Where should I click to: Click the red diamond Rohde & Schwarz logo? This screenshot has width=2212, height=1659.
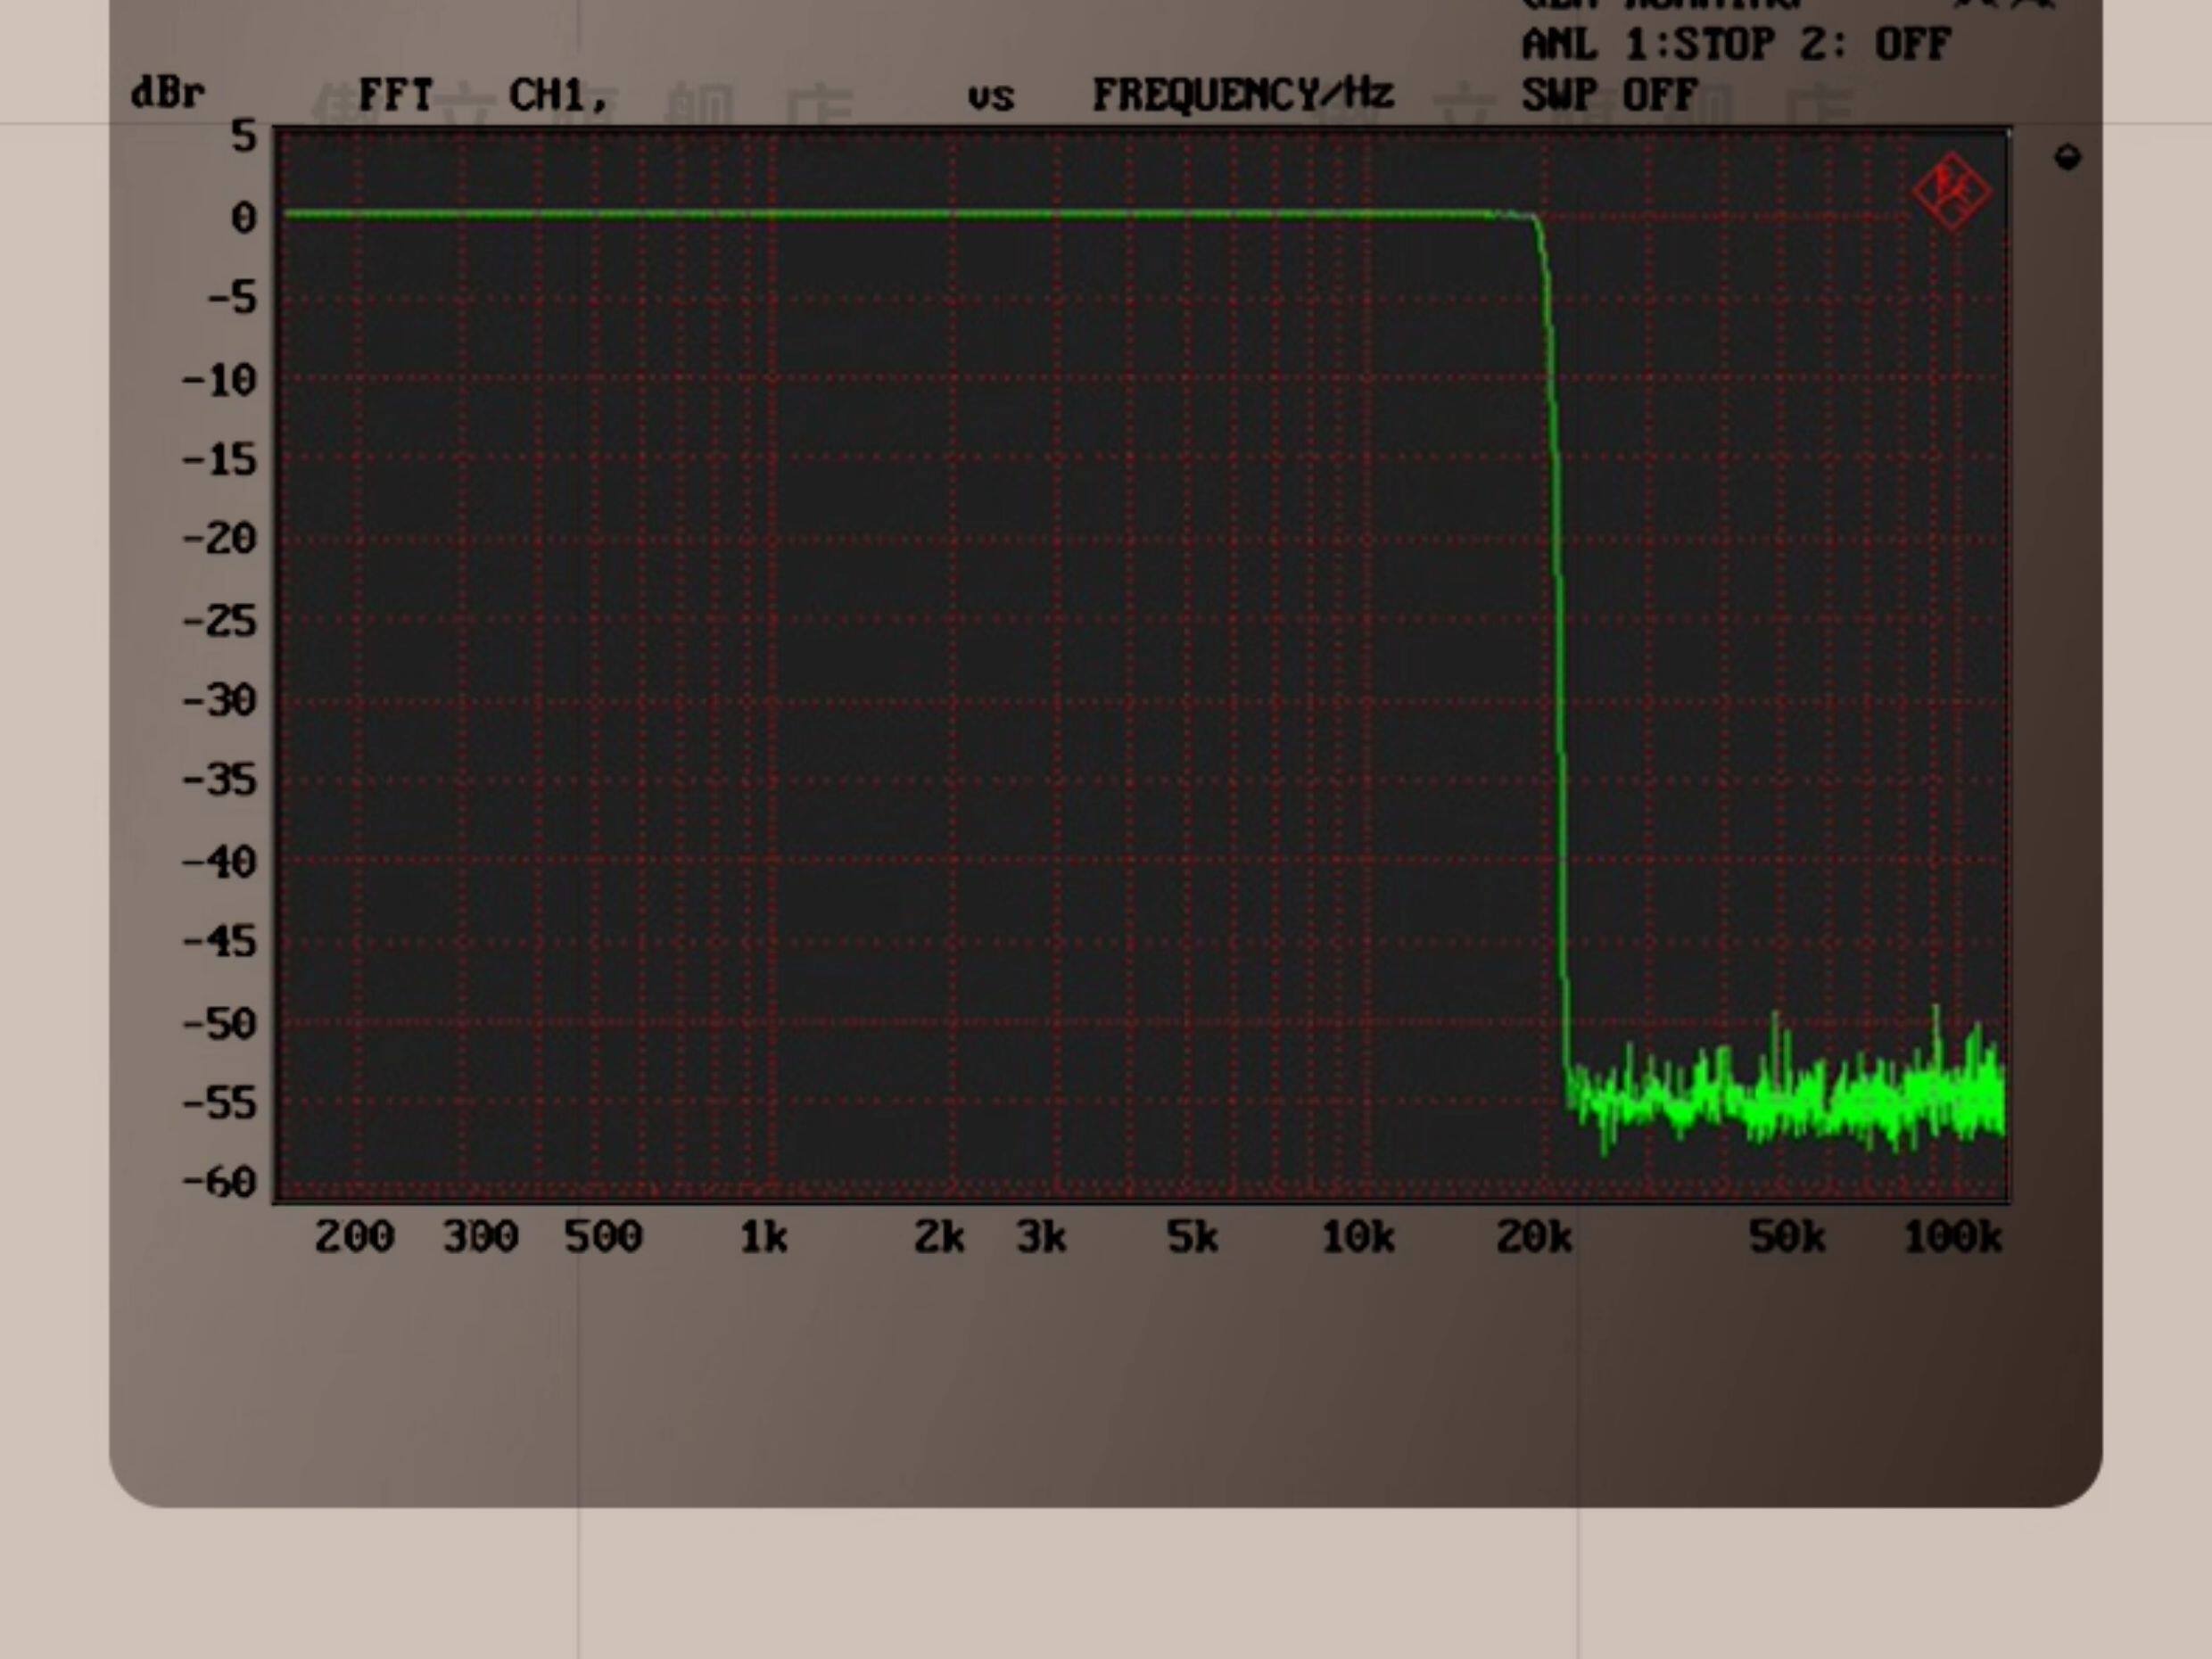tap(1951, 192)
